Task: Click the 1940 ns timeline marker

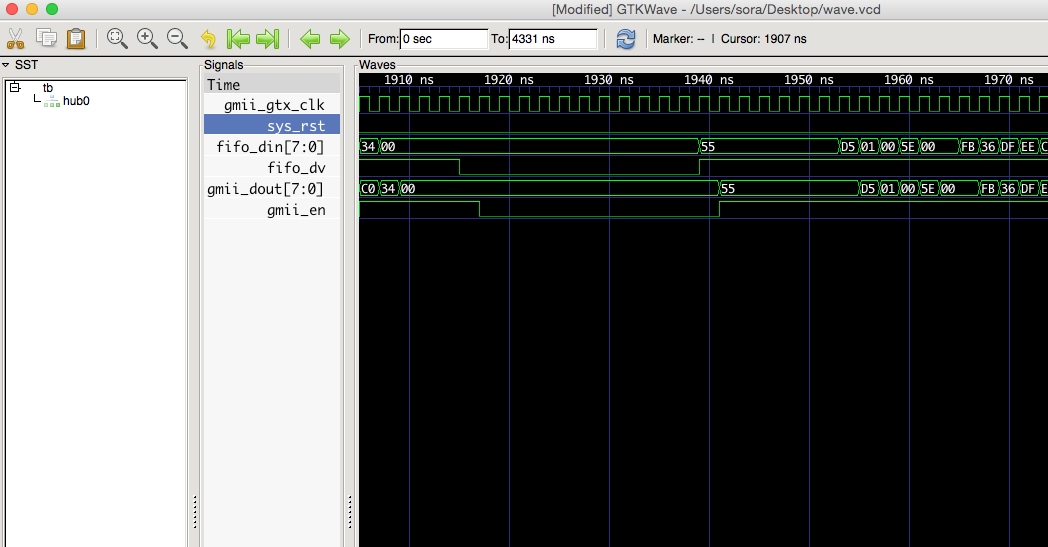Action: pos(708,80)
